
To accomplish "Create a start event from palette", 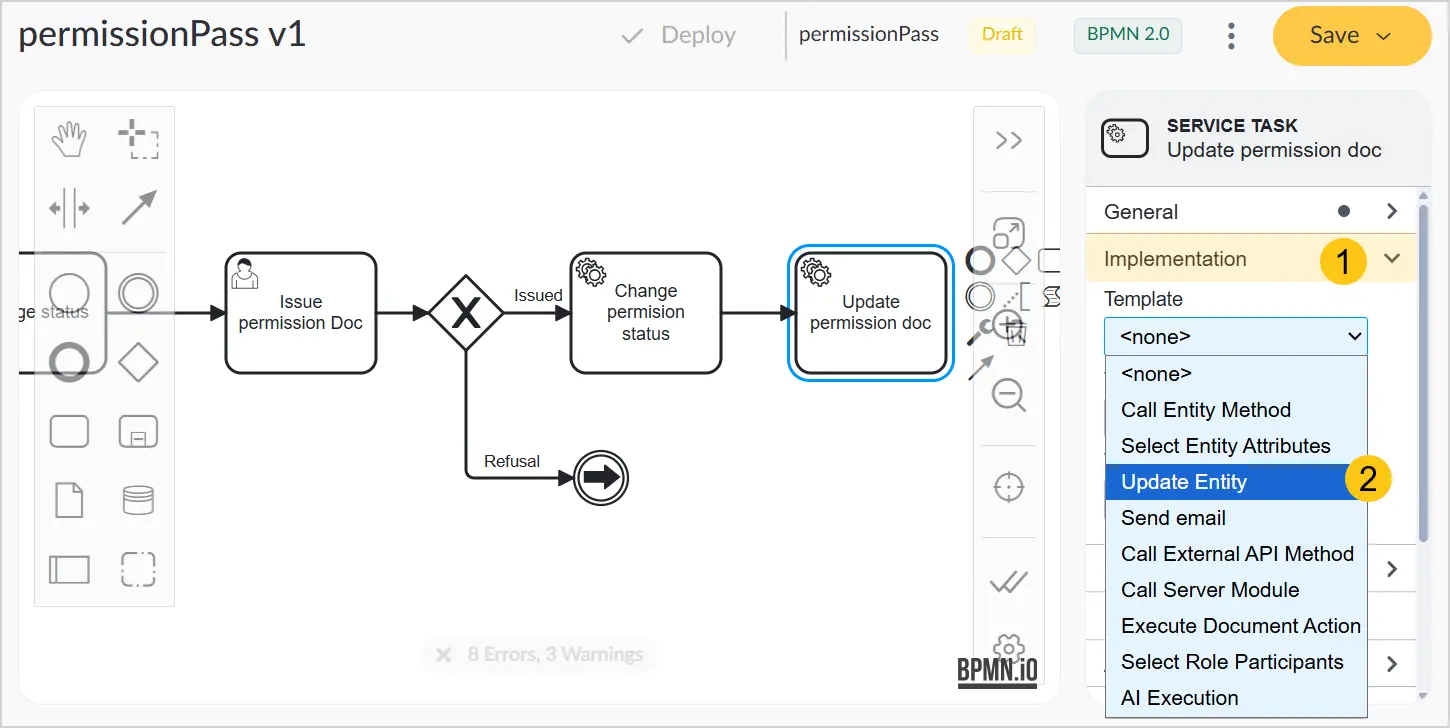I will coord(69,293).
